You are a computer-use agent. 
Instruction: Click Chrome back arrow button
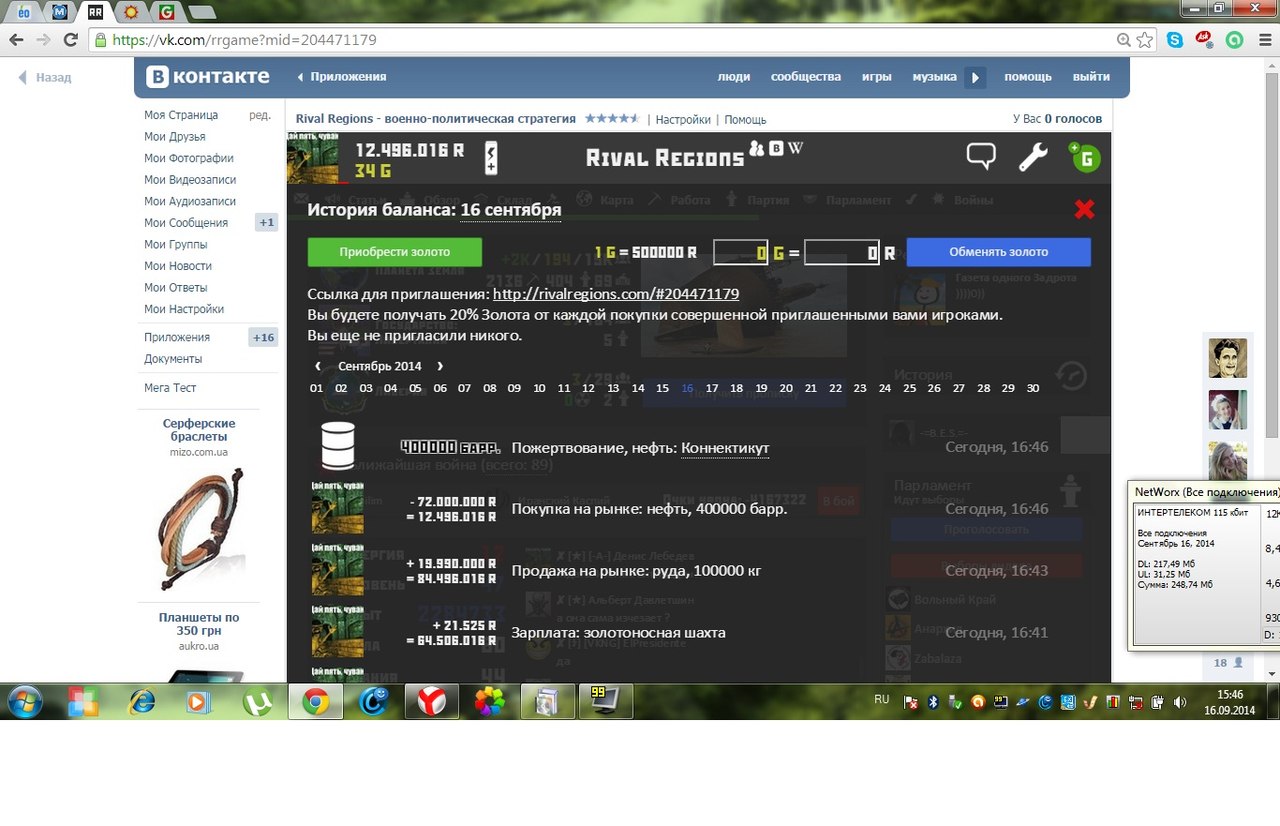[16, 40]
